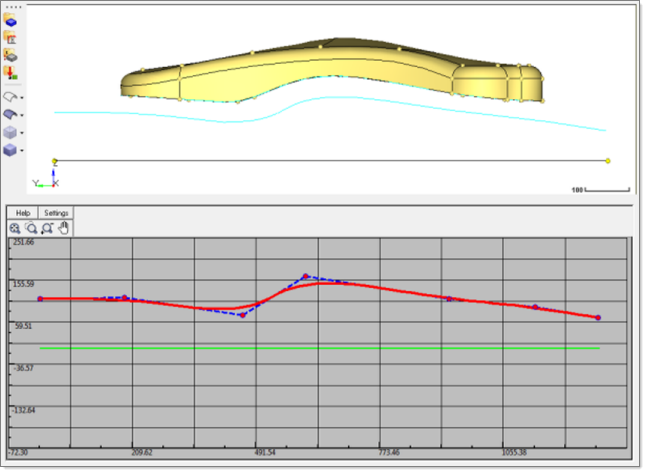Screen dimensions: 646x473
Task: Click the second magnifier zoom icon
Action: pos(31,228)
